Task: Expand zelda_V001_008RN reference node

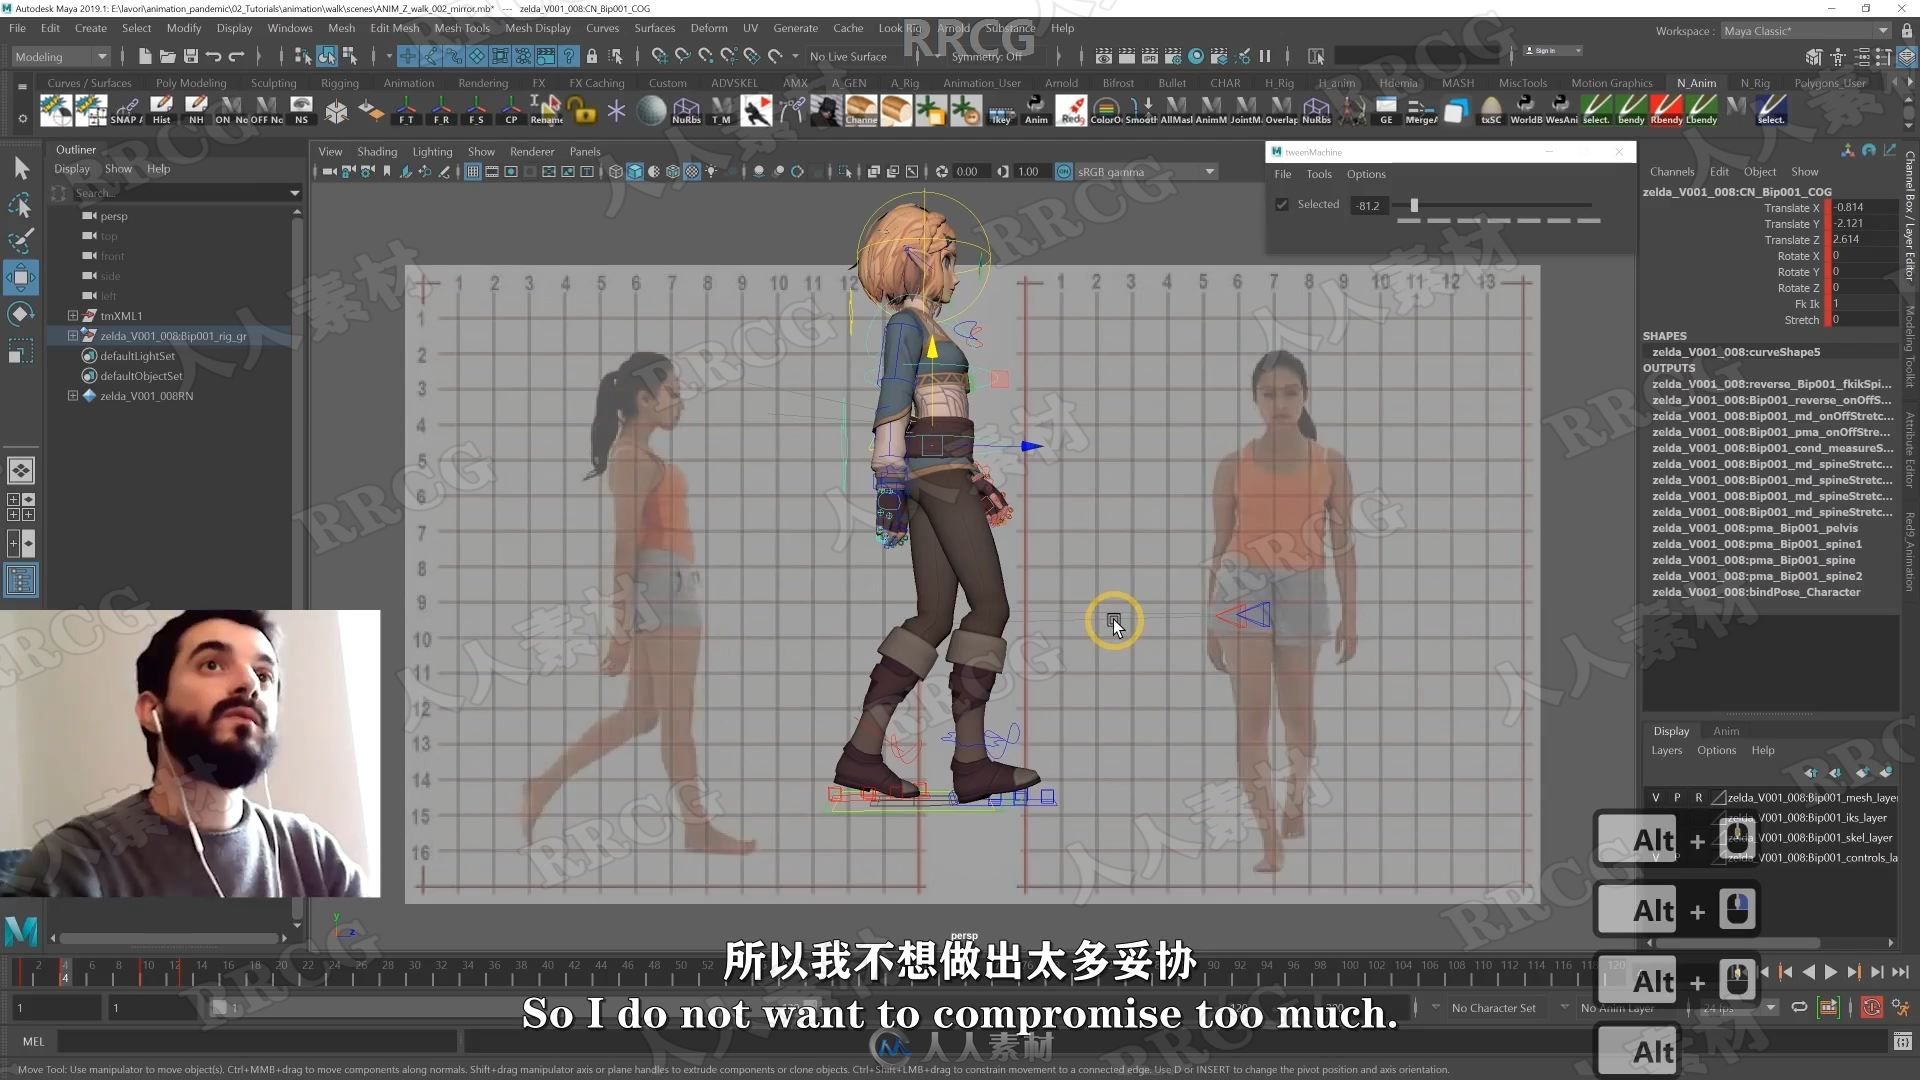Action: click(x=73, y=396)
